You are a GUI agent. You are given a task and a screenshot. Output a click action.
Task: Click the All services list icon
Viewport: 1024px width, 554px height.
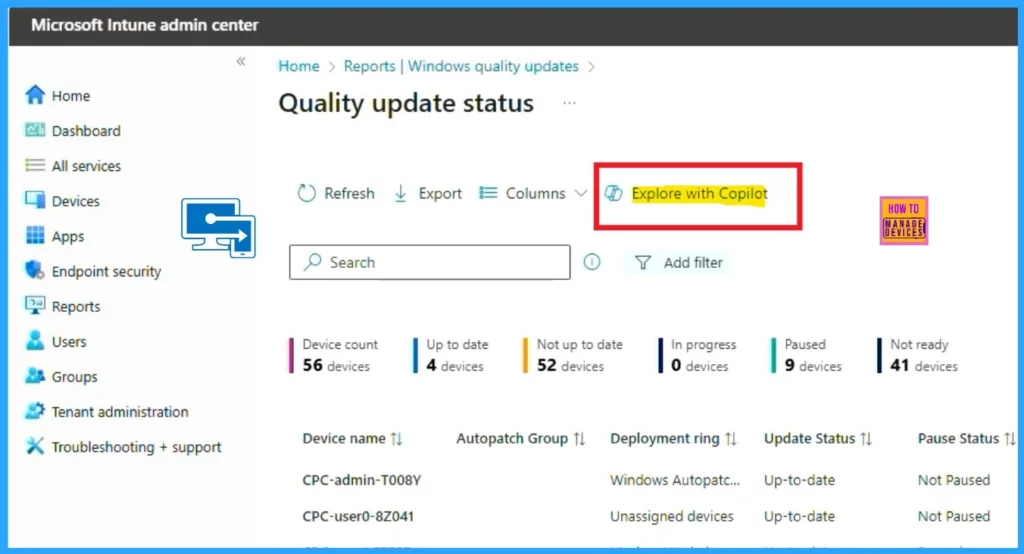(x=35, y=165)
